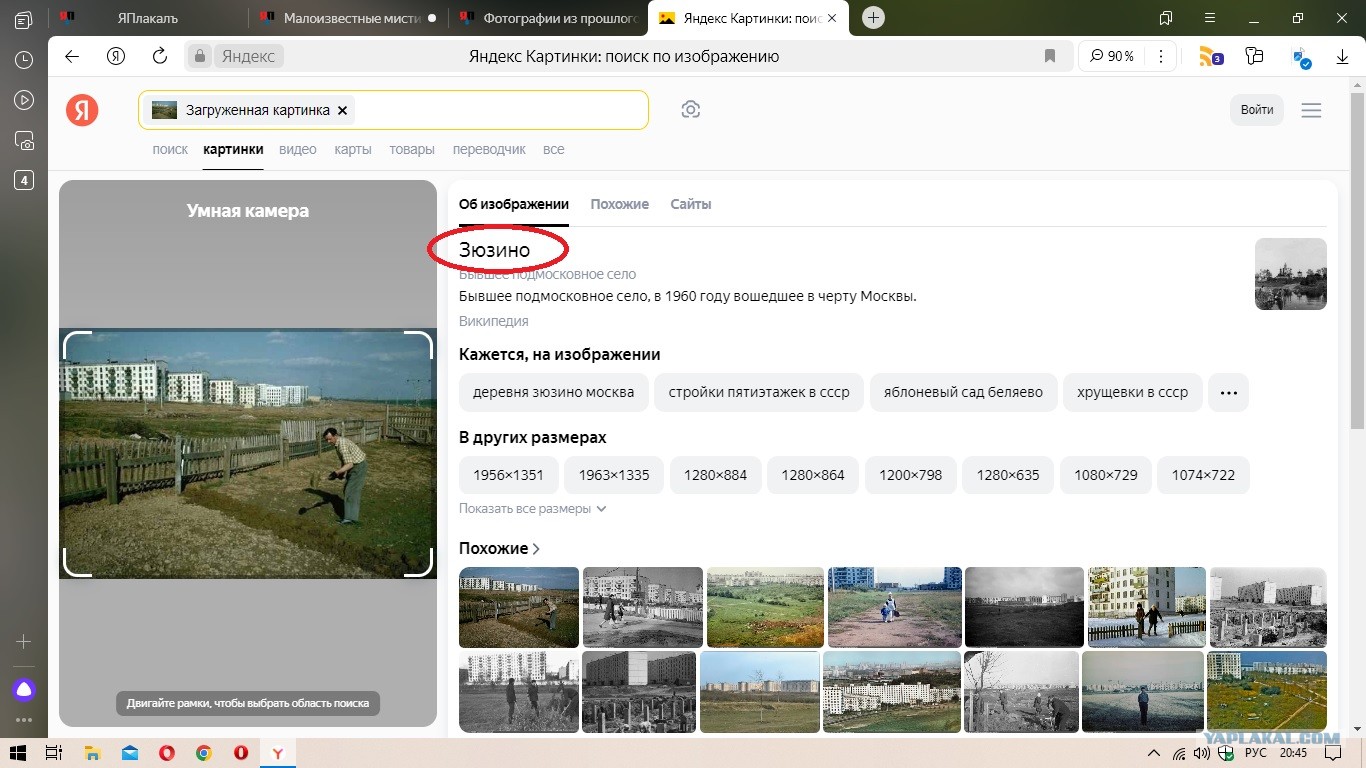Viewport: 1366px width, 768px height.
Task: Launch Alice assistant in sidebar
Action: (24, 689)
